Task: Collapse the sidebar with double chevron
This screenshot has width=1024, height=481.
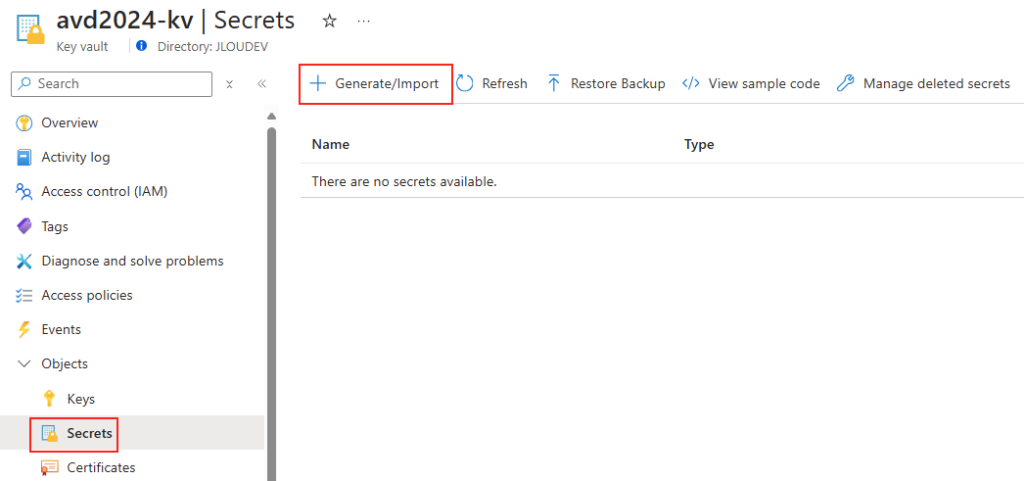Action: (x=262, y=84)
